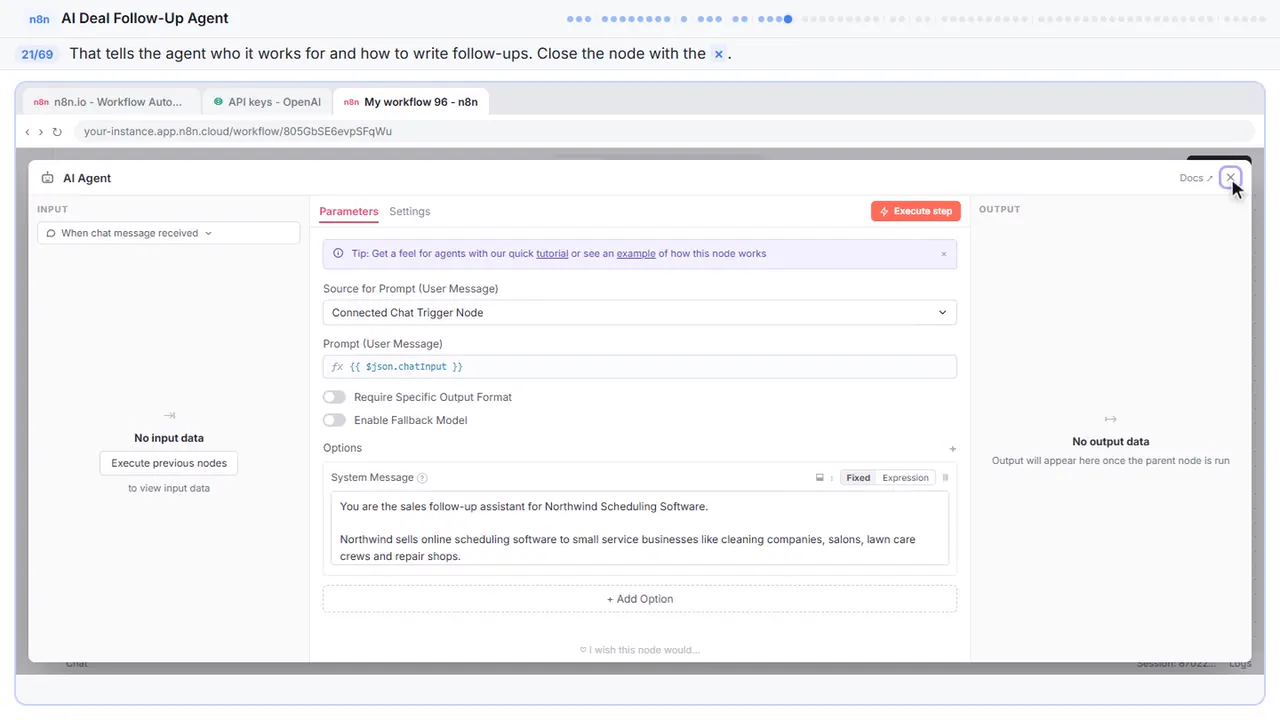Click the plus icon beside Options
Image resolution: width=1280 pixels, height=720 pixels.
coord(952,449)
